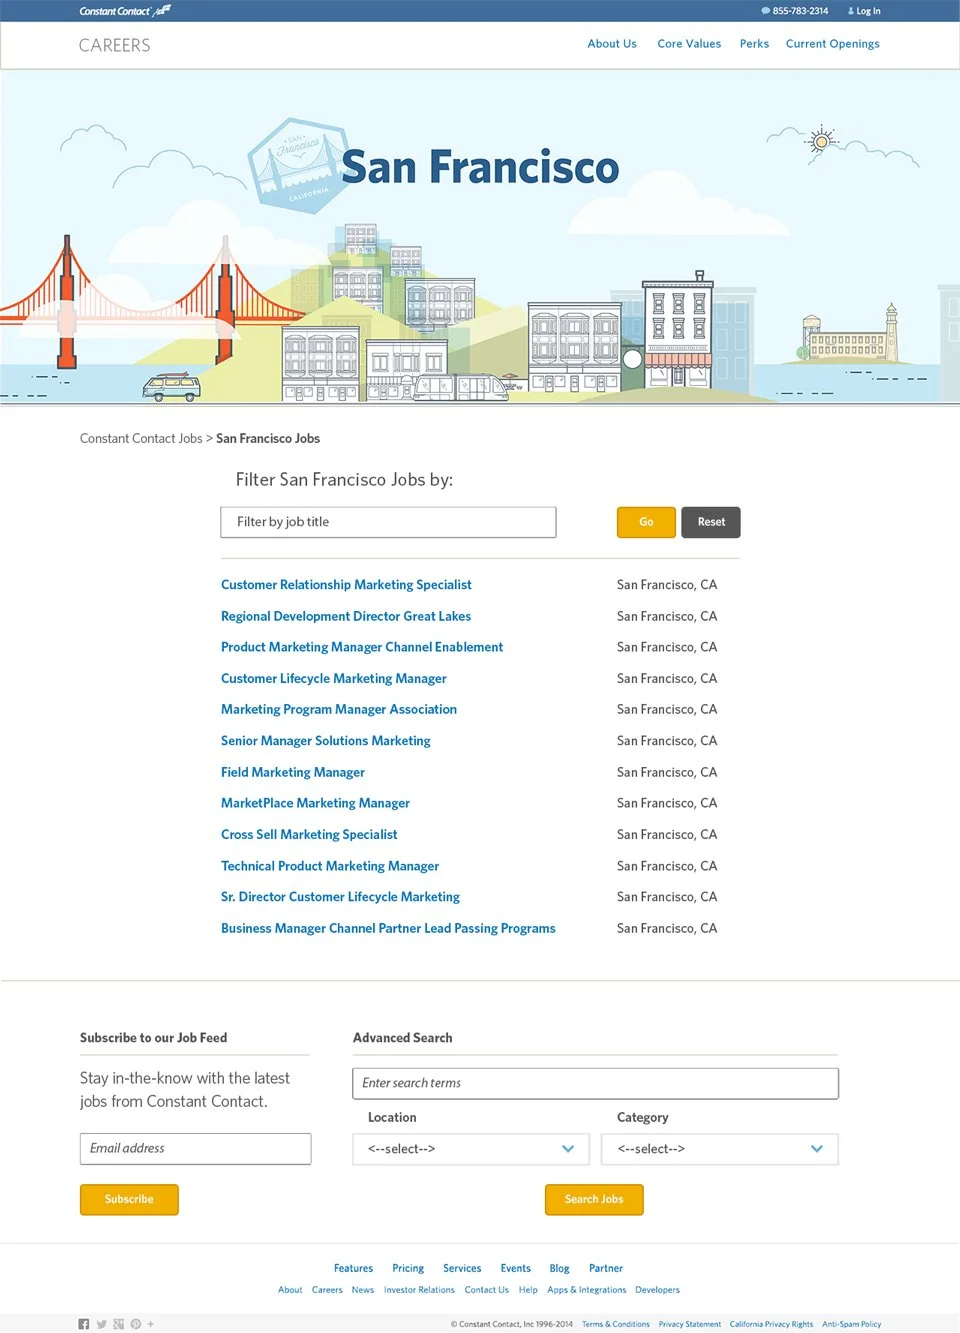Open the Careers footer link

click(327, 1290)
